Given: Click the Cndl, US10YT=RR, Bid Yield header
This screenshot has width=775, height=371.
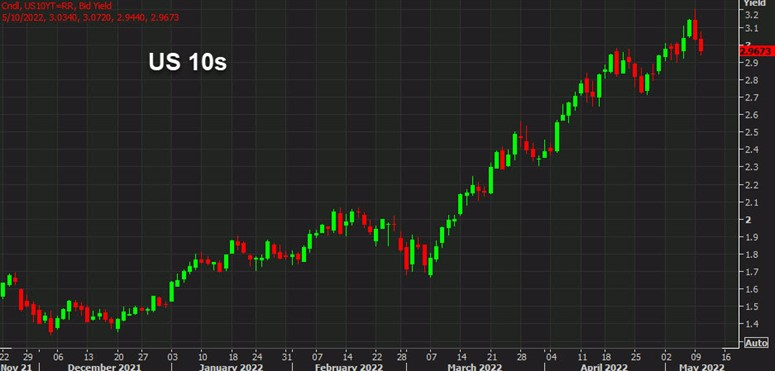Looking at the screenshot, I should point(57,6).
